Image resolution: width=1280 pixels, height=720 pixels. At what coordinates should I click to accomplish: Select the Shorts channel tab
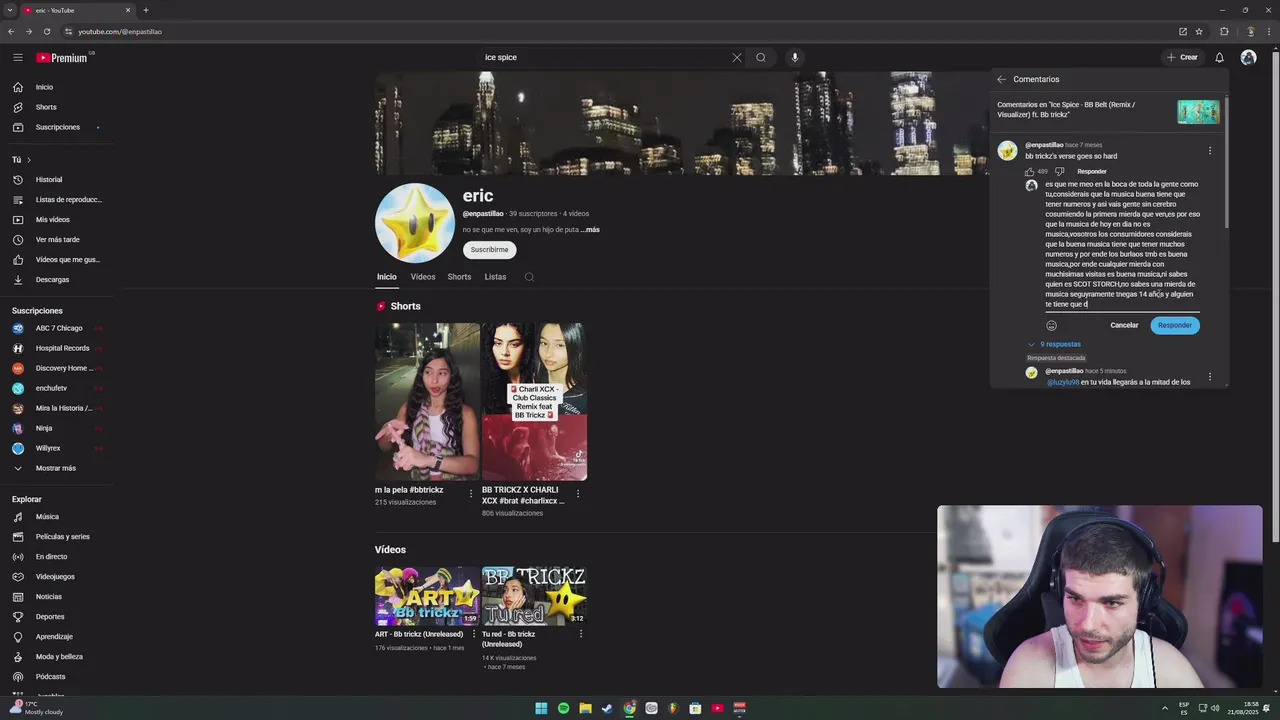459,277
